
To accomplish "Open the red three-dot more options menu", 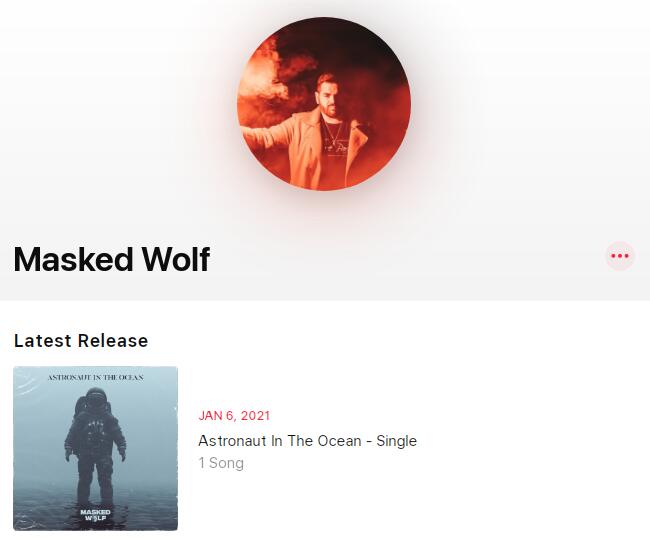I will point(620,256).
